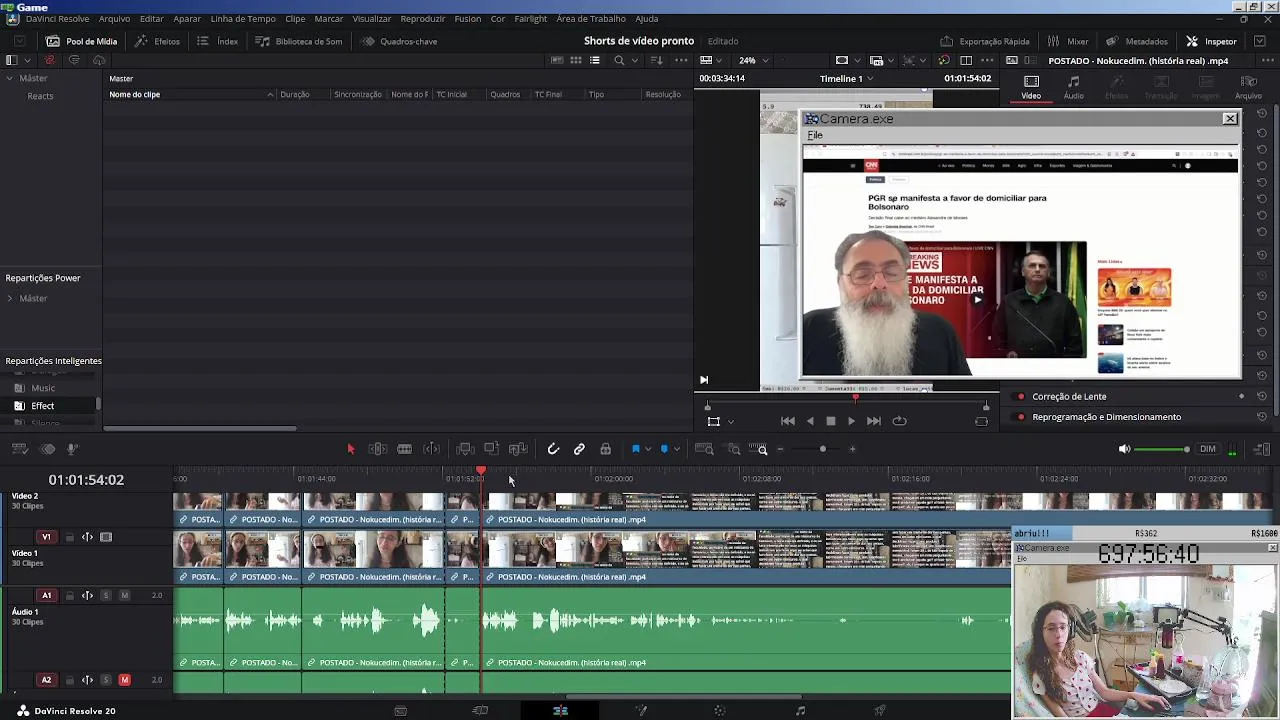This screenshot has height=720, width=1280.
Task: Select the V1 track destination
Action: point(46,537)
